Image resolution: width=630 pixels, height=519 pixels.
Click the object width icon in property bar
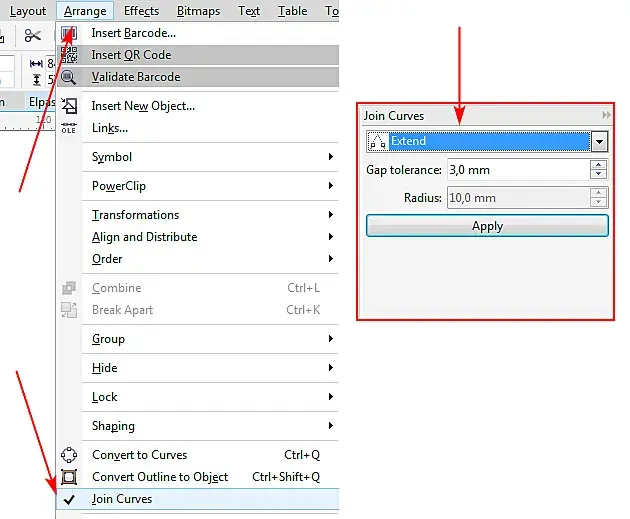point(36,63)
